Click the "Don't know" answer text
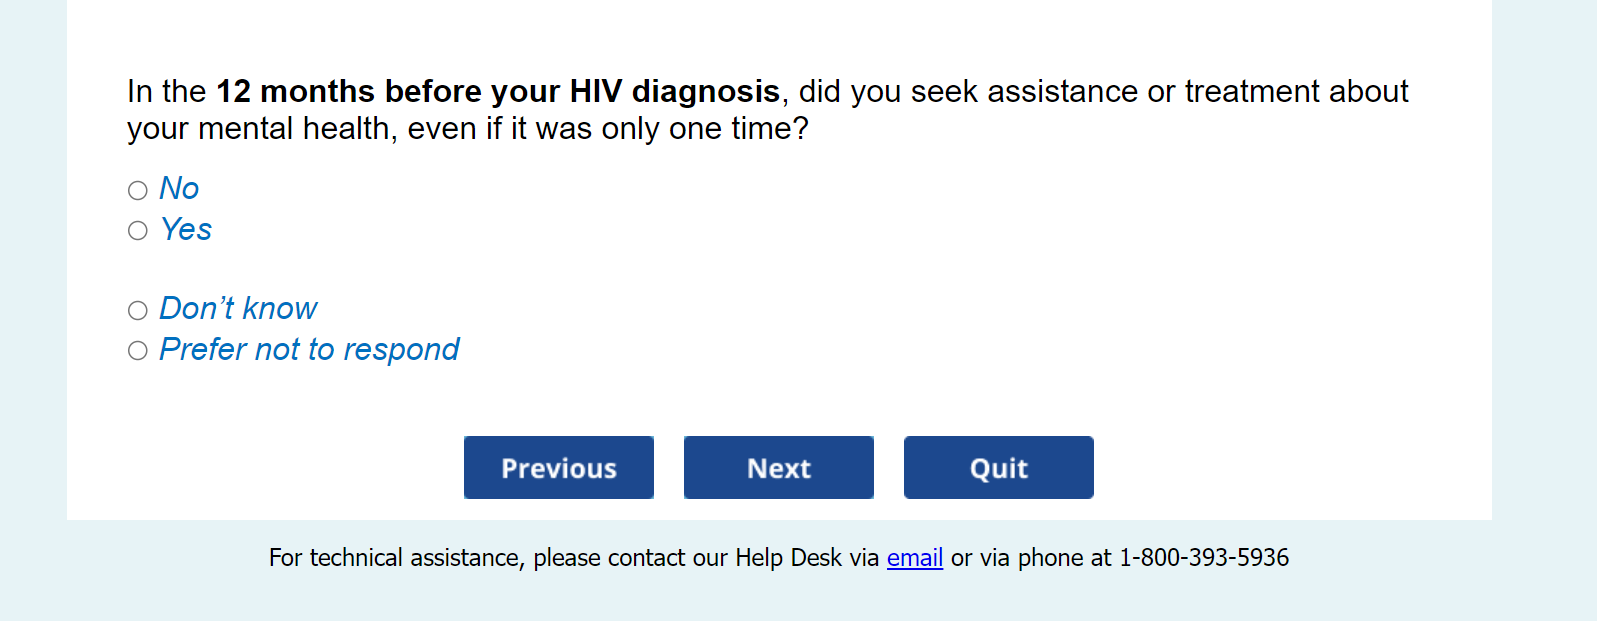 pos(238,309)
